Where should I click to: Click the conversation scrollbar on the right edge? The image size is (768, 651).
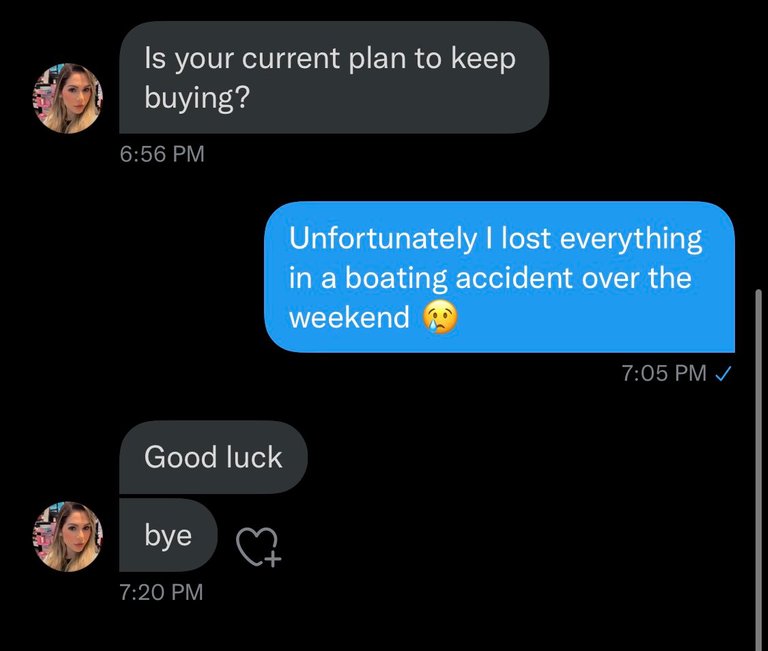759,469
